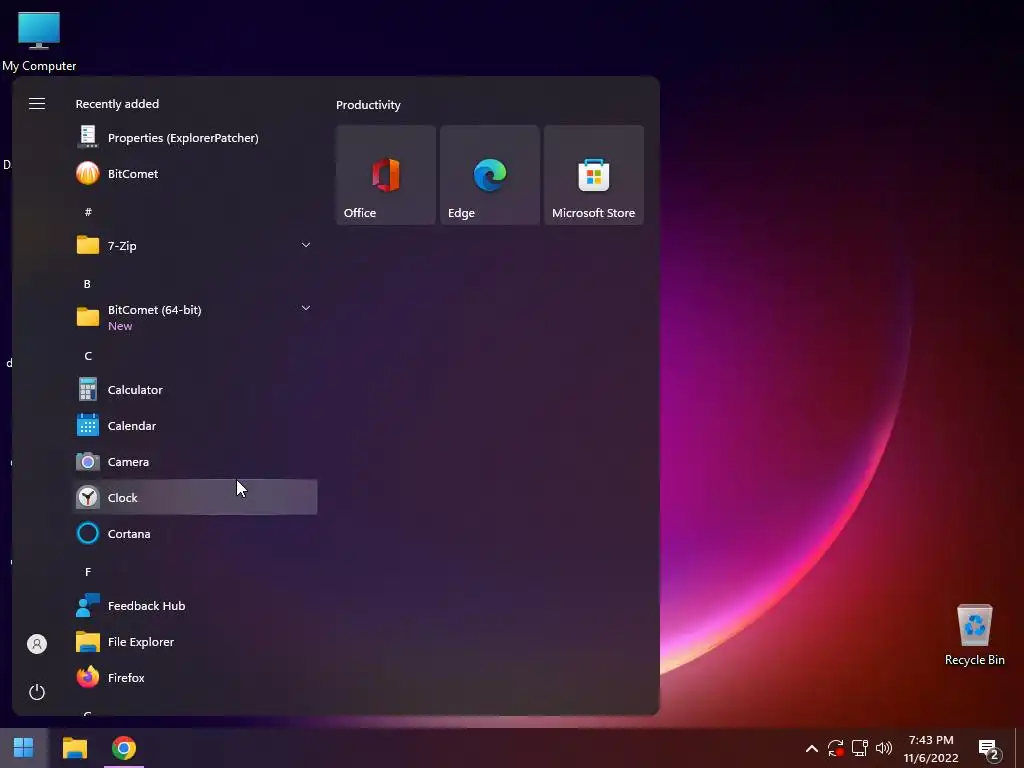Select the Recycle Bin desktop icon
This screenshot has width=1024, height=768.
pos(974,635)
